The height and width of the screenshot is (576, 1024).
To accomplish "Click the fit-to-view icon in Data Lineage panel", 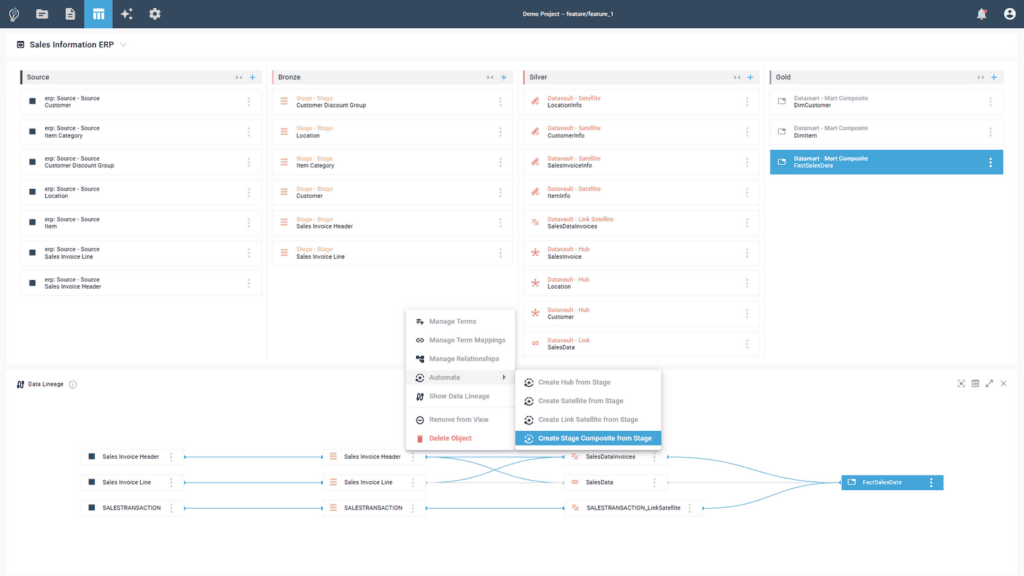I will point(961,383).
